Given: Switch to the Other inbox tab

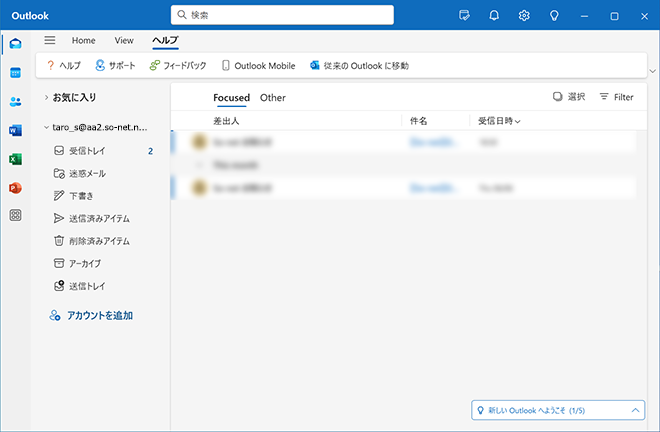Looking at the screenshot, I should [x=272, y=98].
